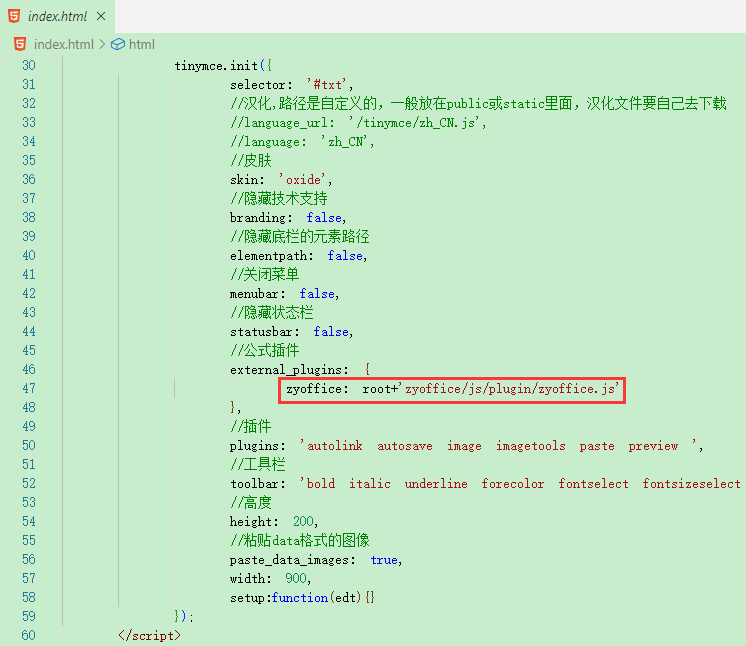The height and width of the screenshot is (646, 746).
Task: Place cursor on tinymce.init({ line
Action: tap(223, 66)
